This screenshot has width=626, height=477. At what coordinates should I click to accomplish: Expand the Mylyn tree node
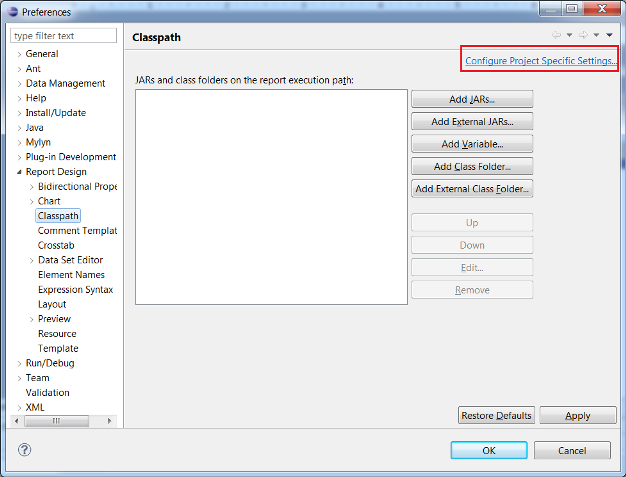coord(19,143)
